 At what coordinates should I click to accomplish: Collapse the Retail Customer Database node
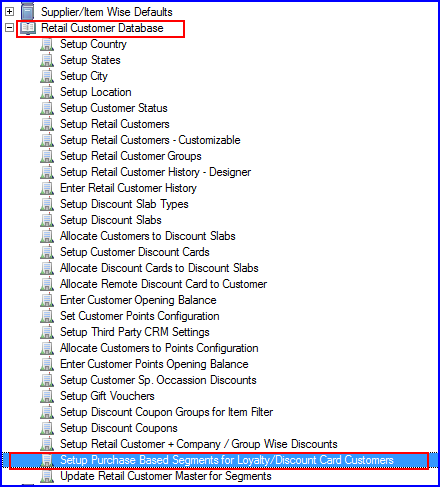pyautogui.click(x=10, y=28)
